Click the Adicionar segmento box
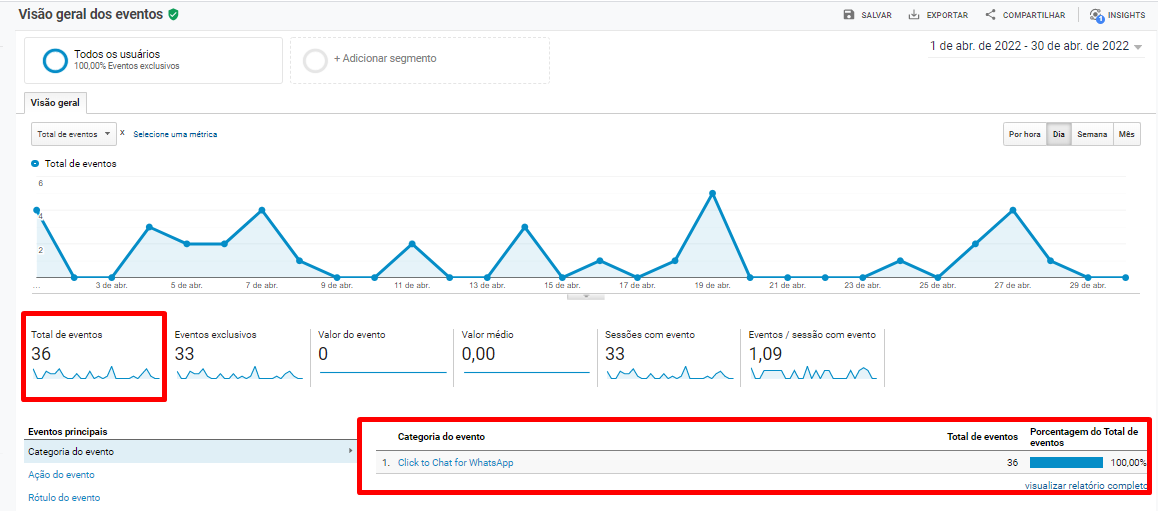 419,60
